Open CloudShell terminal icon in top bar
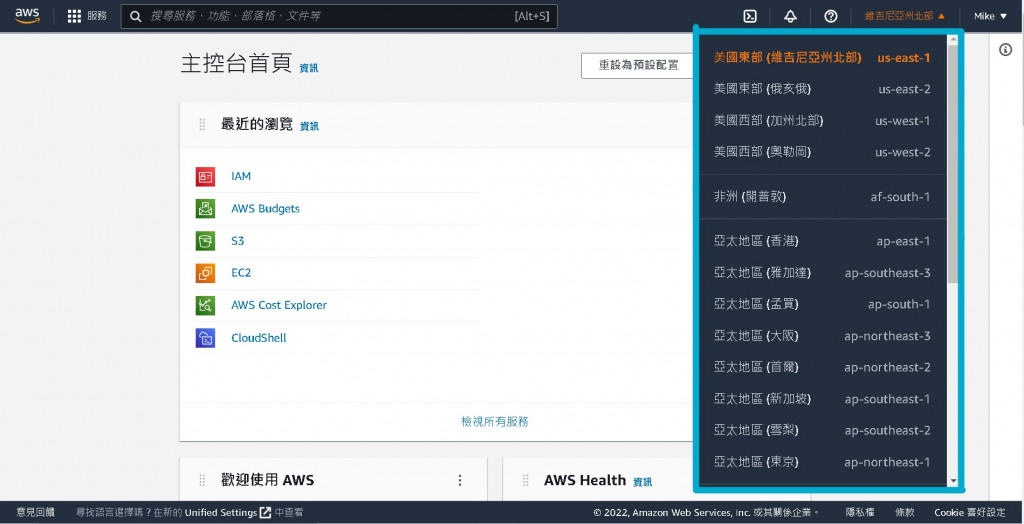This screenshot has width=1024, height=524. tap(750, 16)
